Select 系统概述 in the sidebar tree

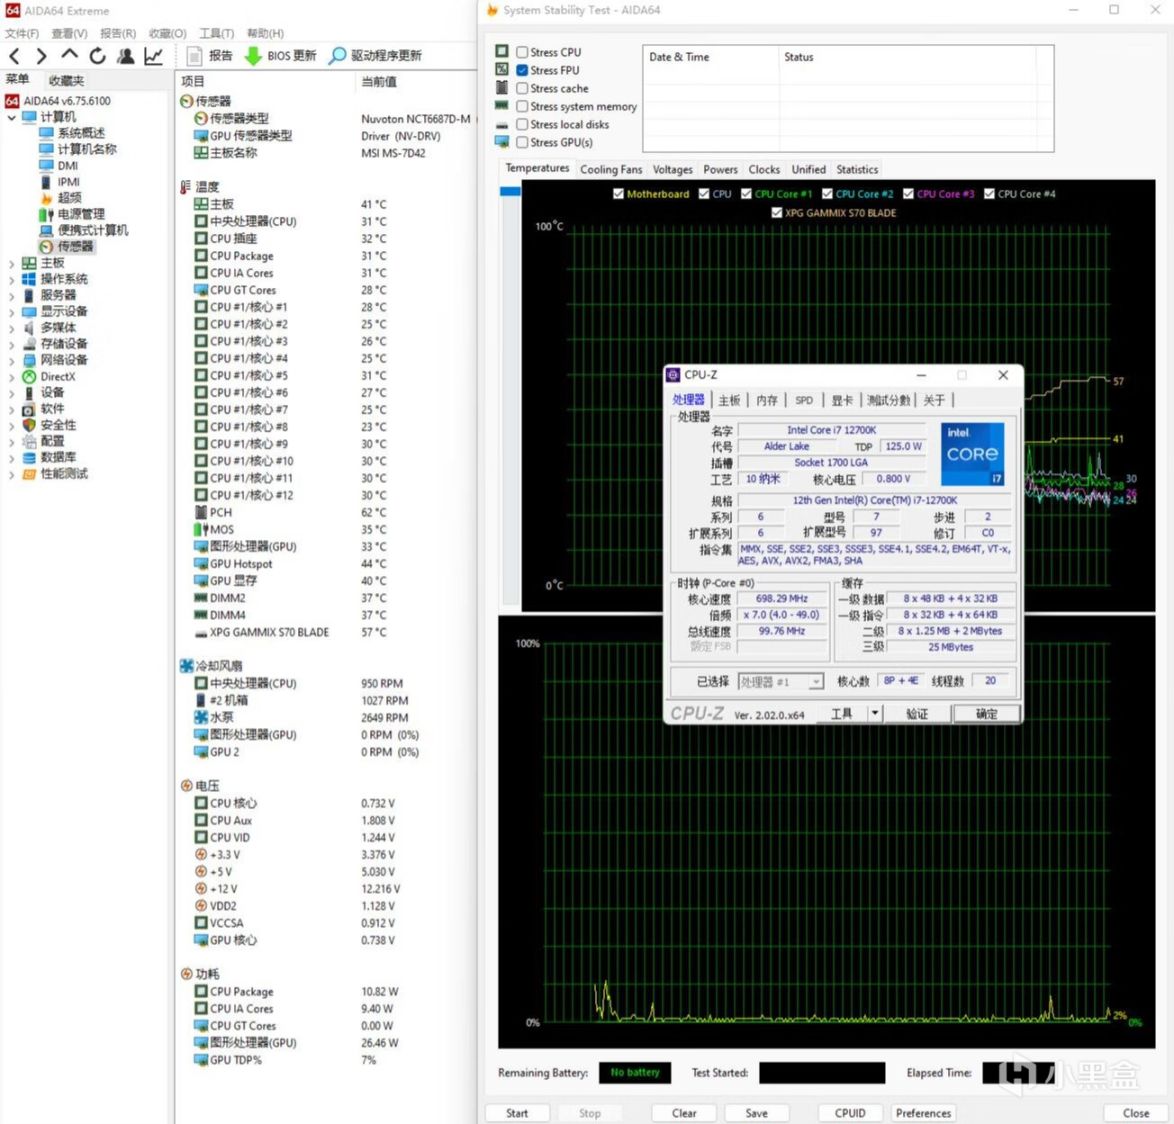[x=80, y=133]
